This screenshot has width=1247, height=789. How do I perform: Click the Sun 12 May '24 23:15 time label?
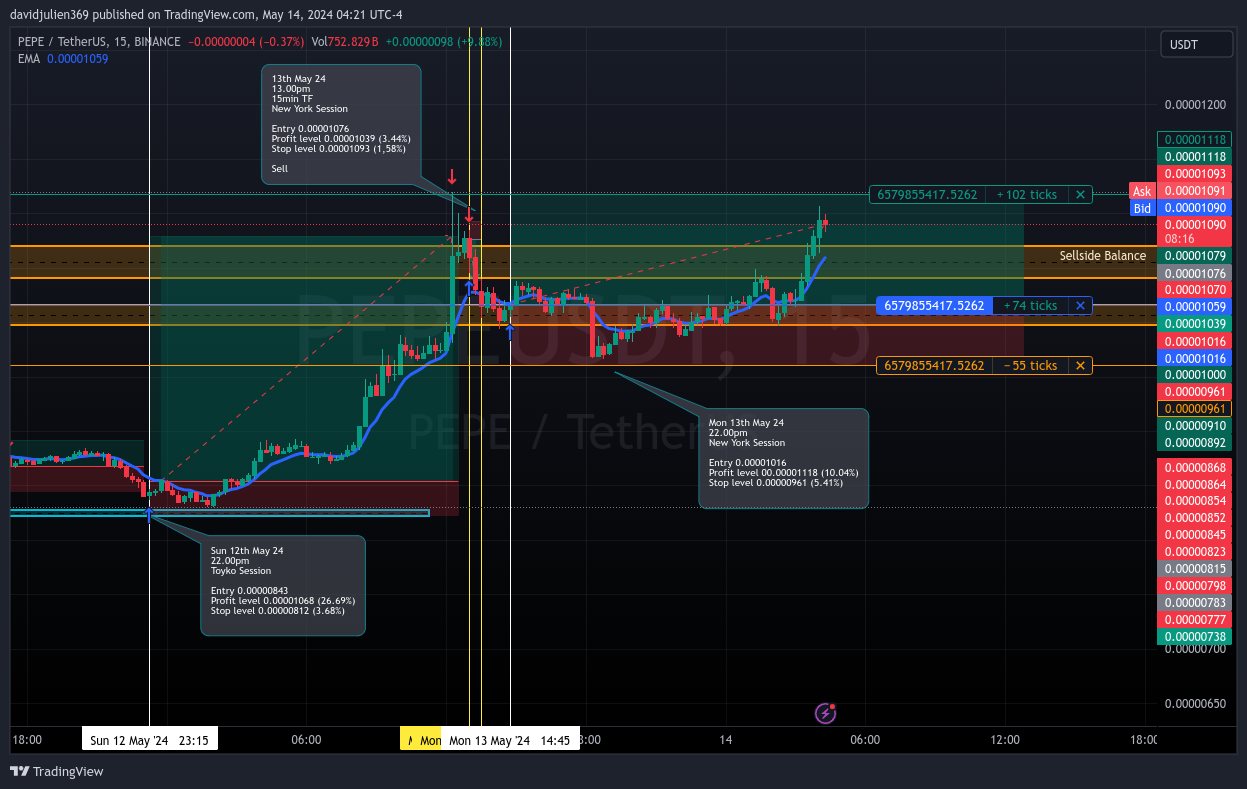149,741
